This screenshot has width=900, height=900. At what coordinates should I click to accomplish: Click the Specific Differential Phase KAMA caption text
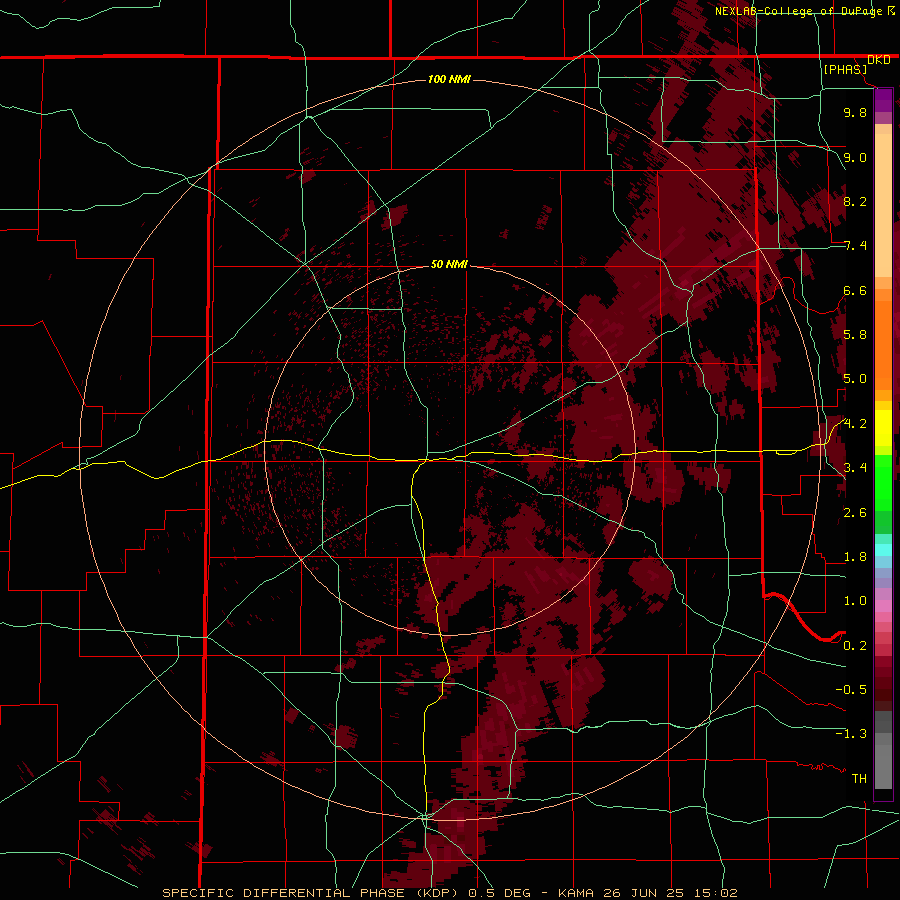[x=449, y=893]
